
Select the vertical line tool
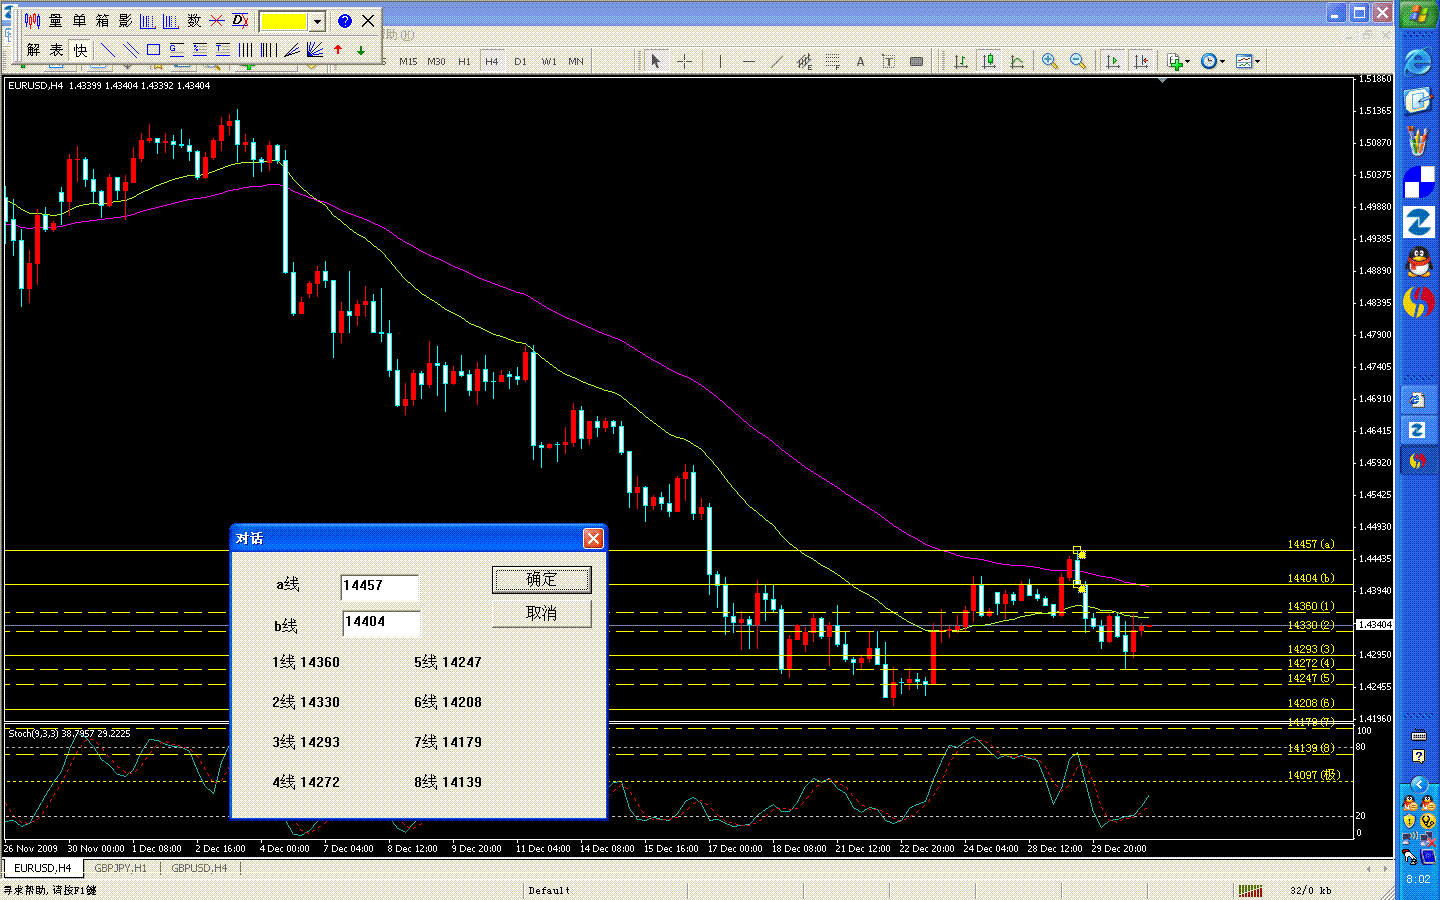click(720, 61)
